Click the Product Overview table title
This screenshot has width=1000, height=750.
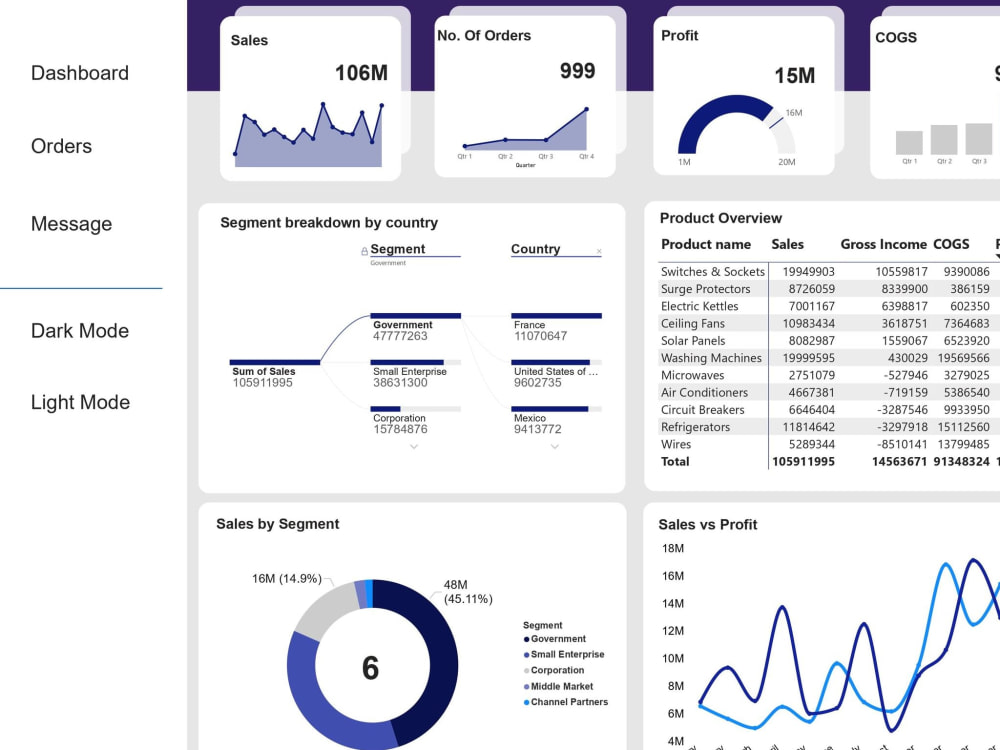[721, 218]
